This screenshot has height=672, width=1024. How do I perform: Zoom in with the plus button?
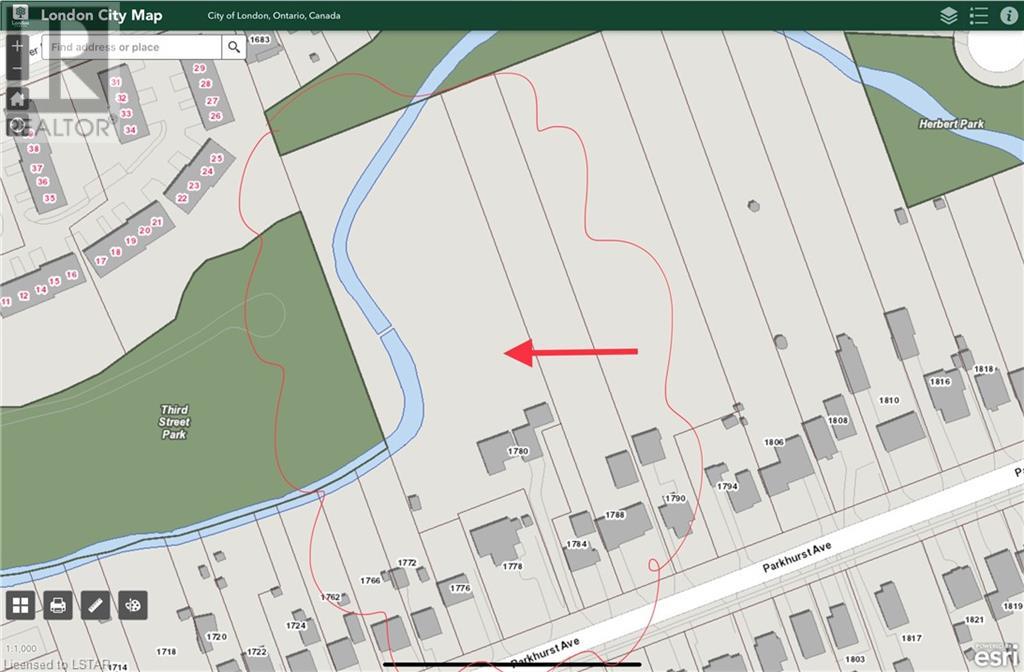[x=17, y=47]
